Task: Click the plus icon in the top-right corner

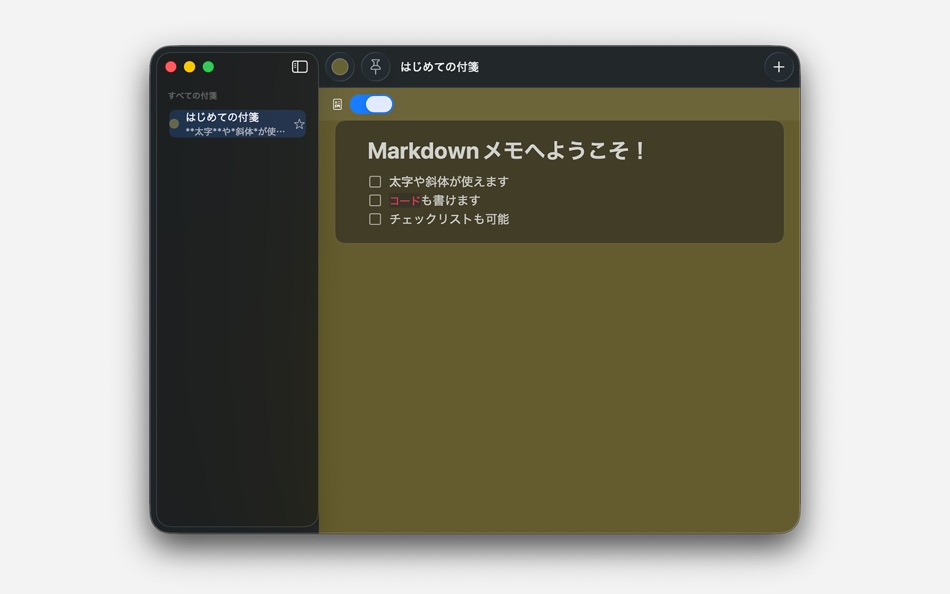Action: pyautogui.click(x=779, y=66)
